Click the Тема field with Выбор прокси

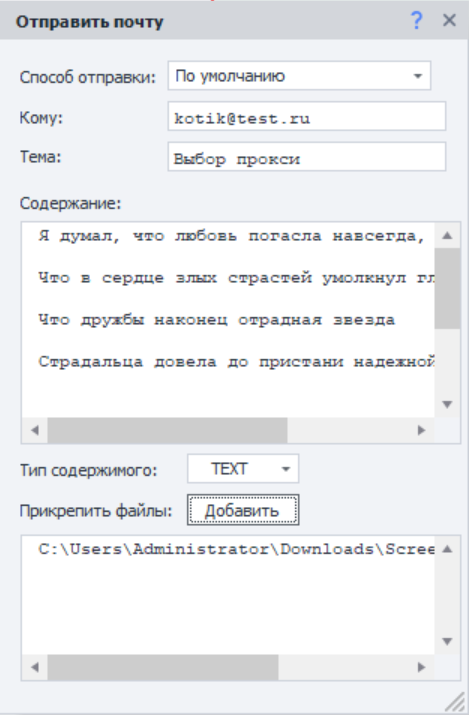(307, 157)
